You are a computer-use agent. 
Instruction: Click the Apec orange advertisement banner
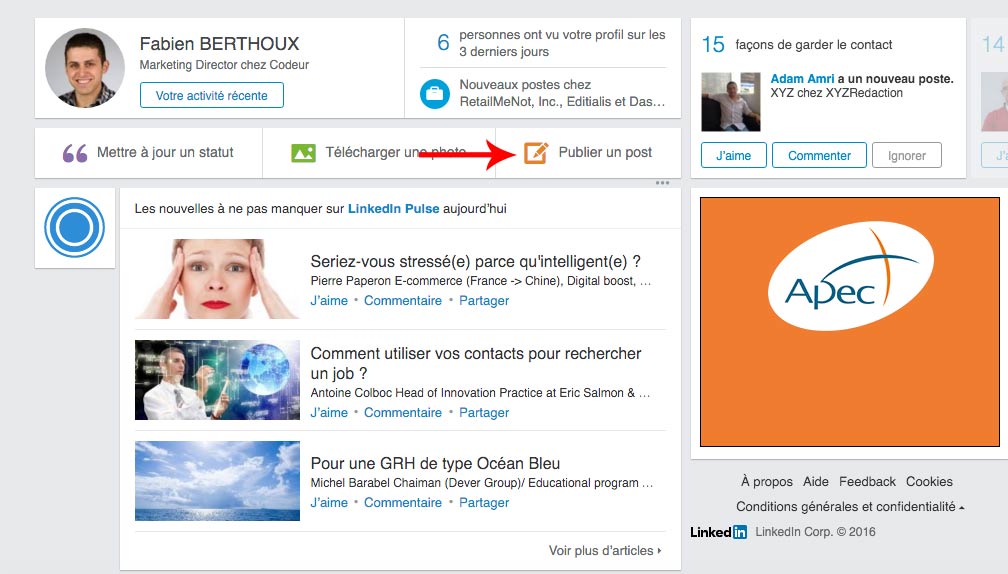pos(850,322)
